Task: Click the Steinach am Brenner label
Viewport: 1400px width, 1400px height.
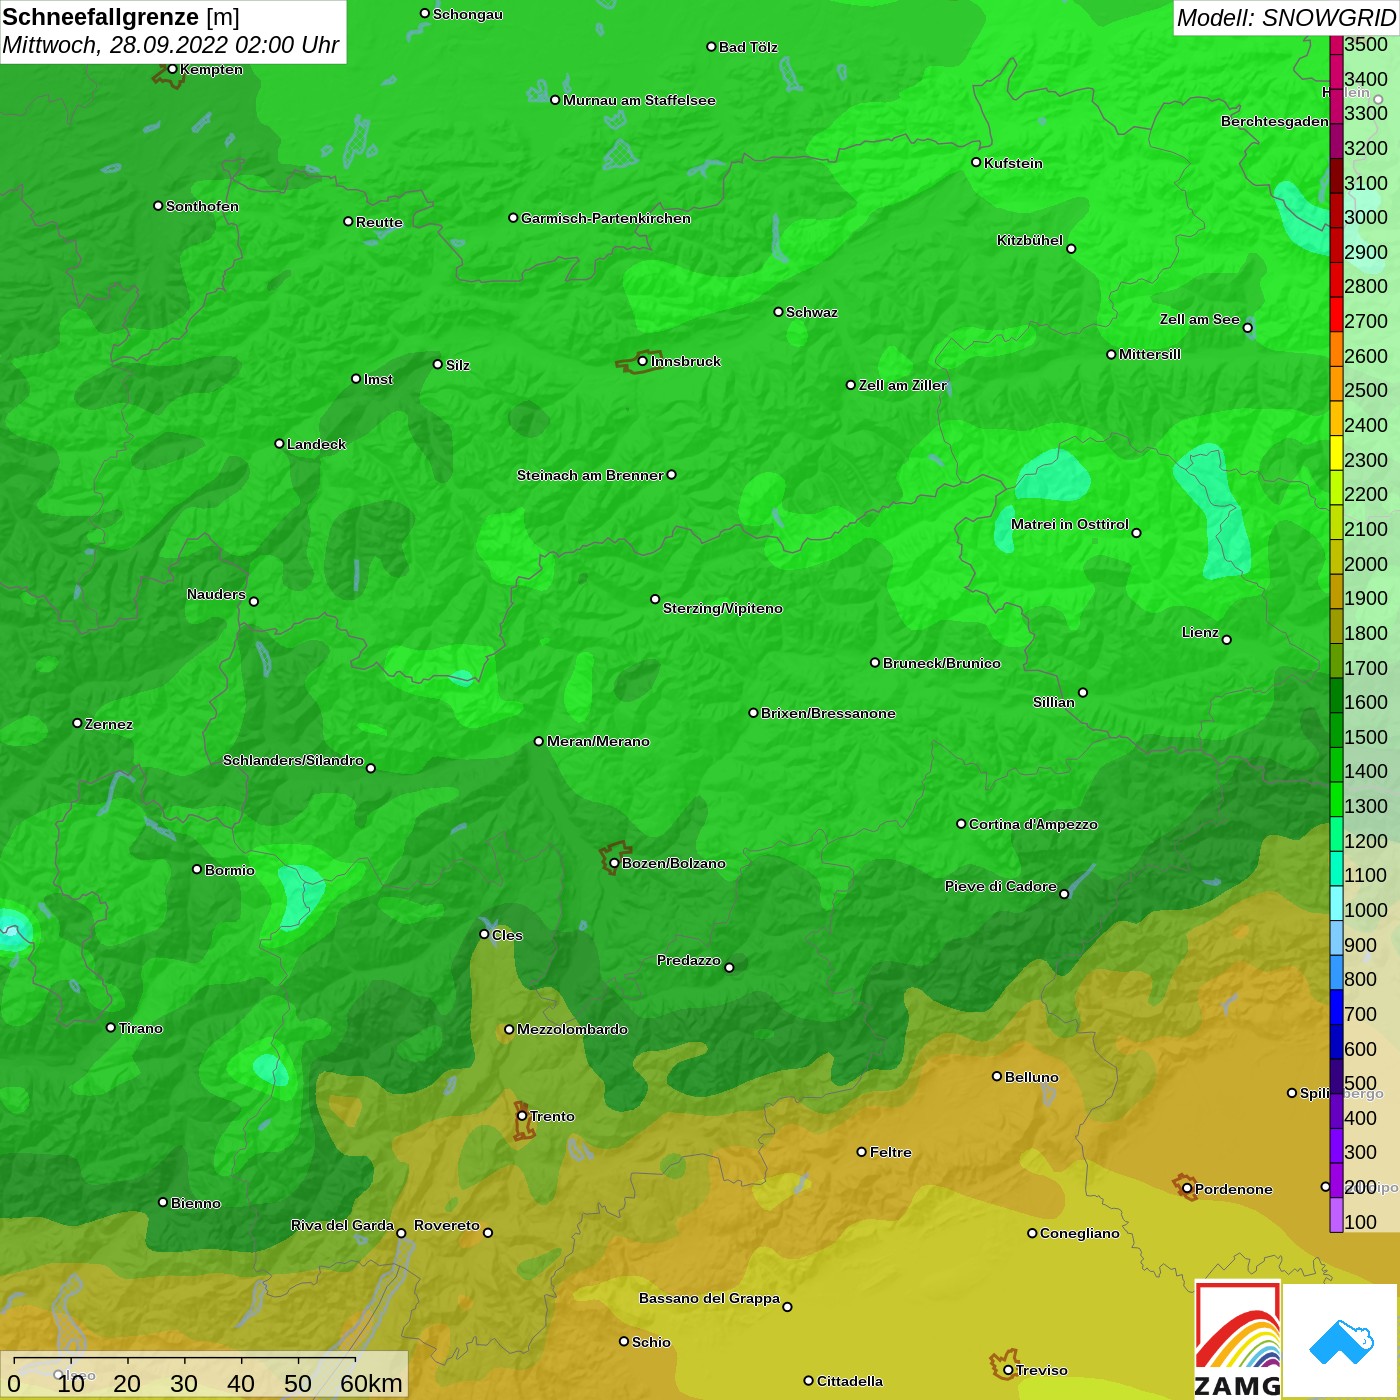Action: (590, 475)
